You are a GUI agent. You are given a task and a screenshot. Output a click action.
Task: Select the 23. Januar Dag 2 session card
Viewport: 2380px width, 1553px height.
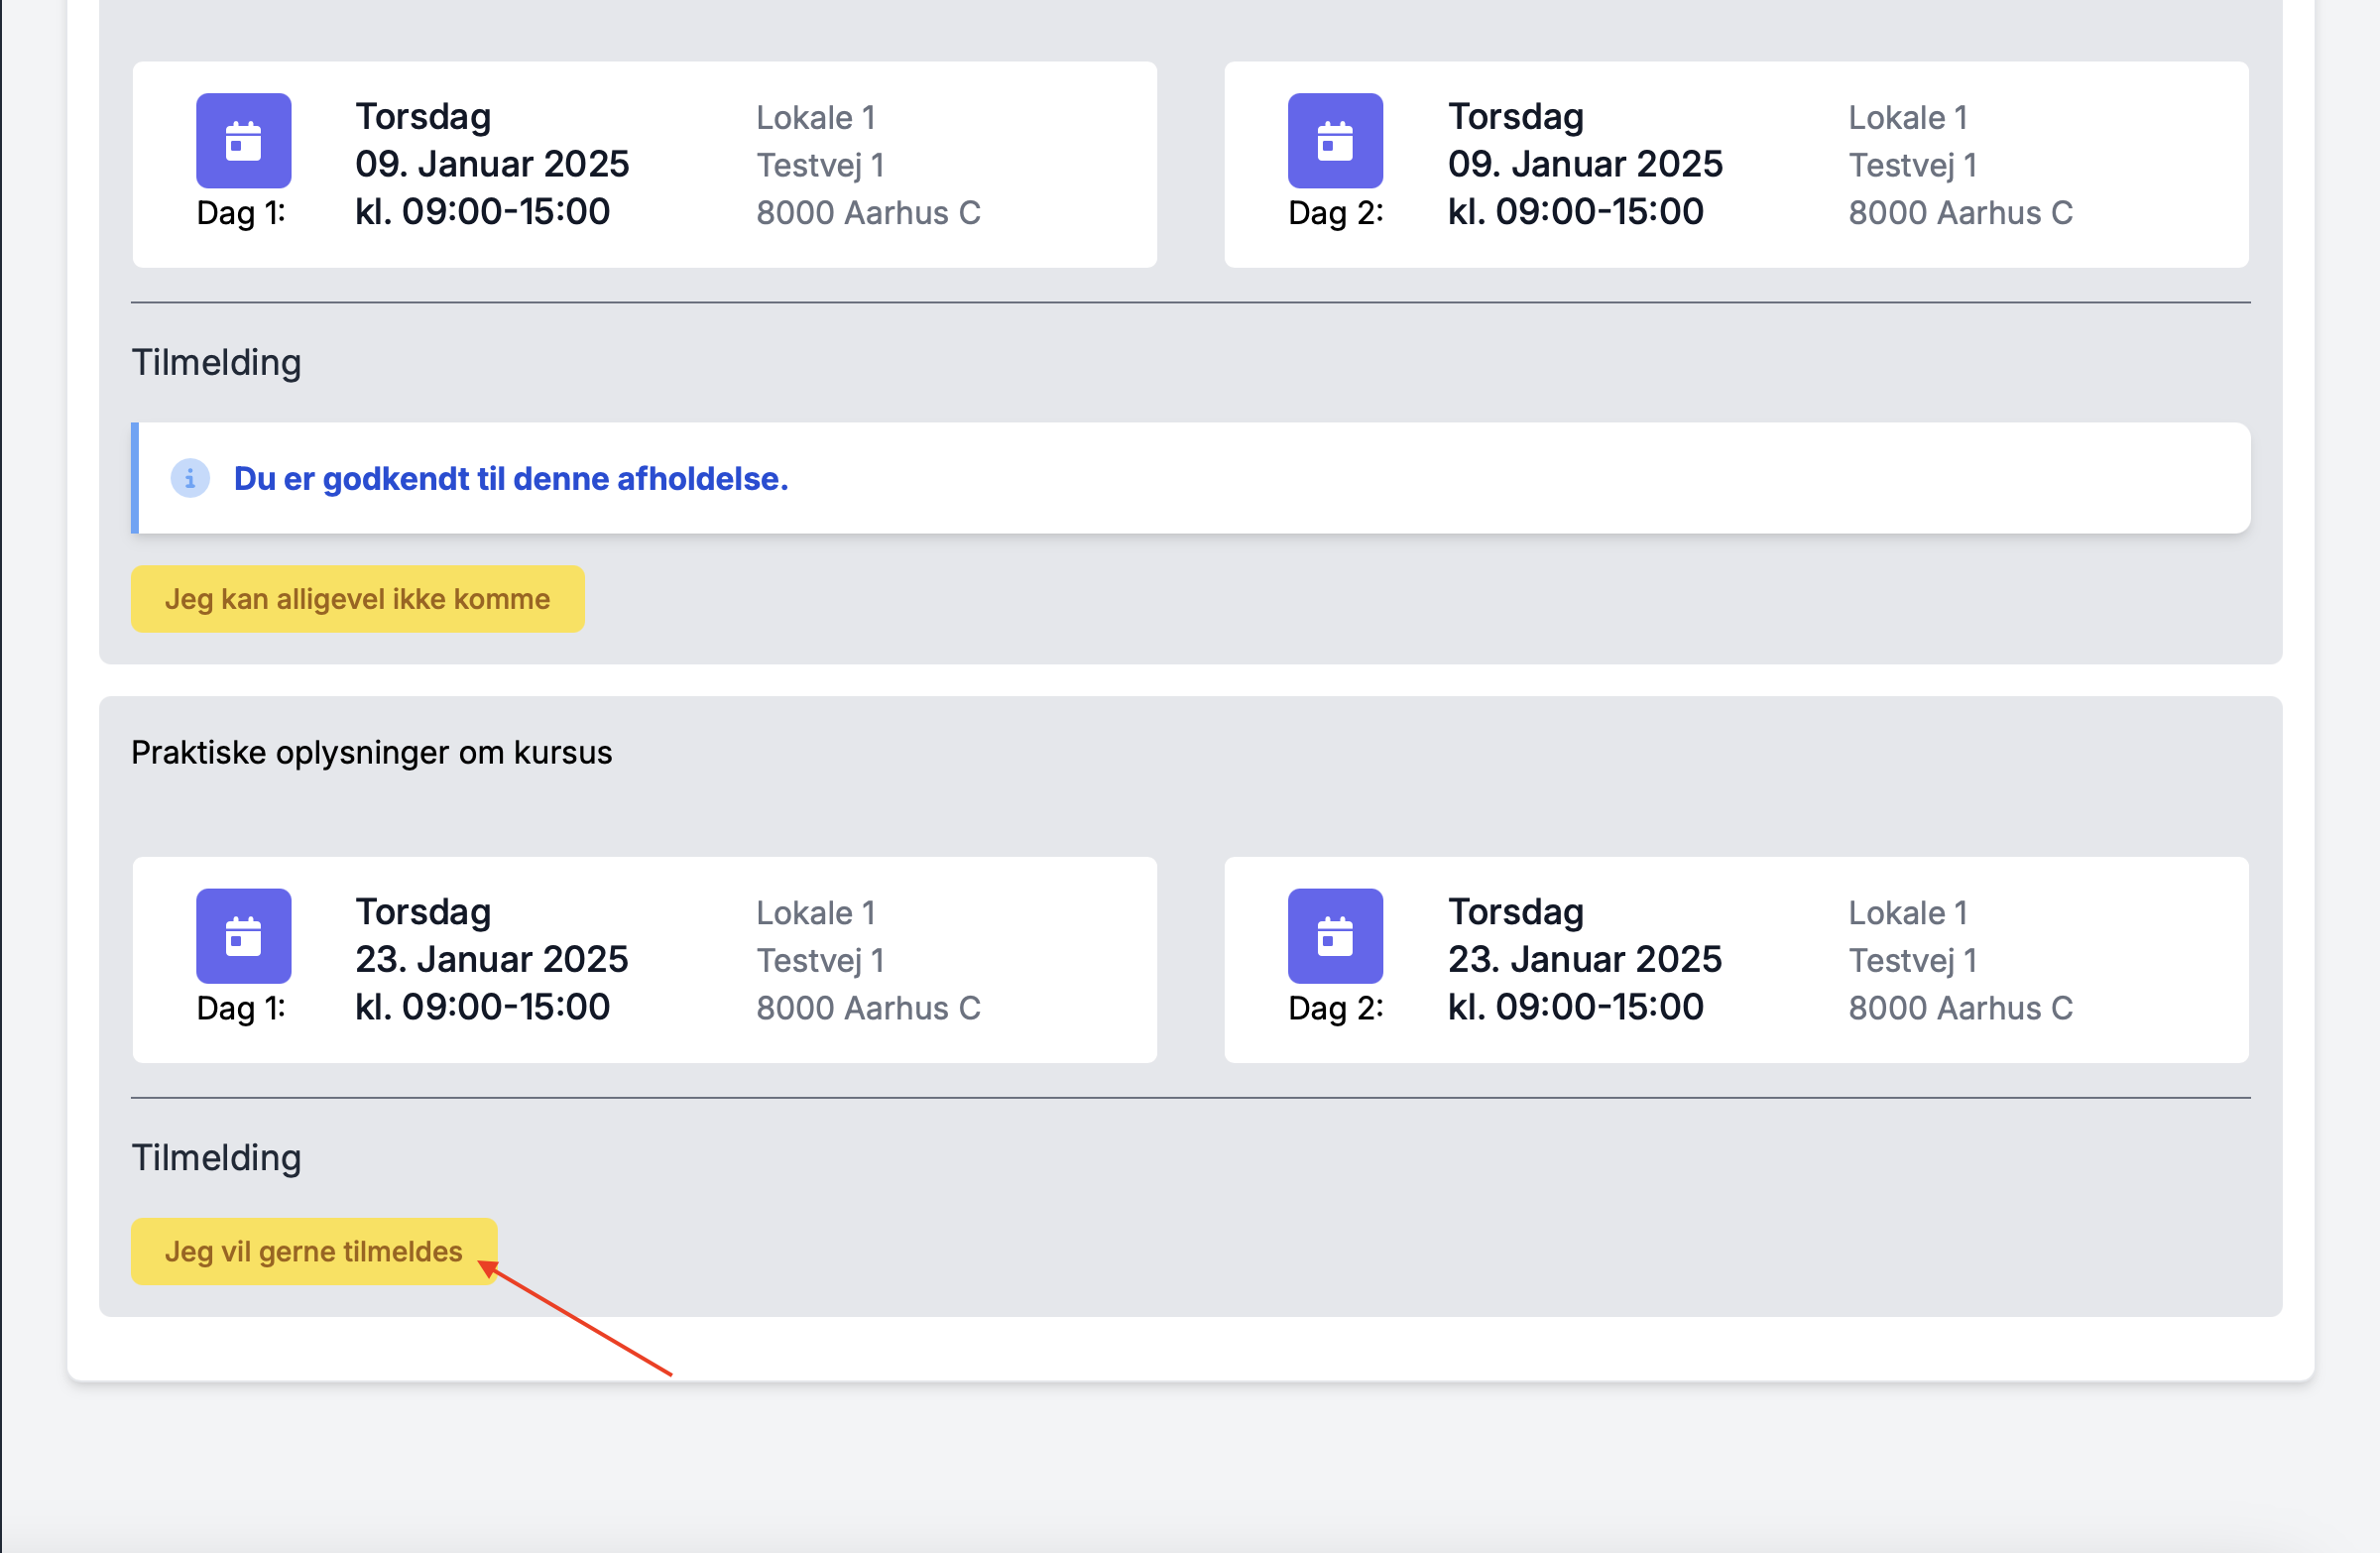point(1736,960)
